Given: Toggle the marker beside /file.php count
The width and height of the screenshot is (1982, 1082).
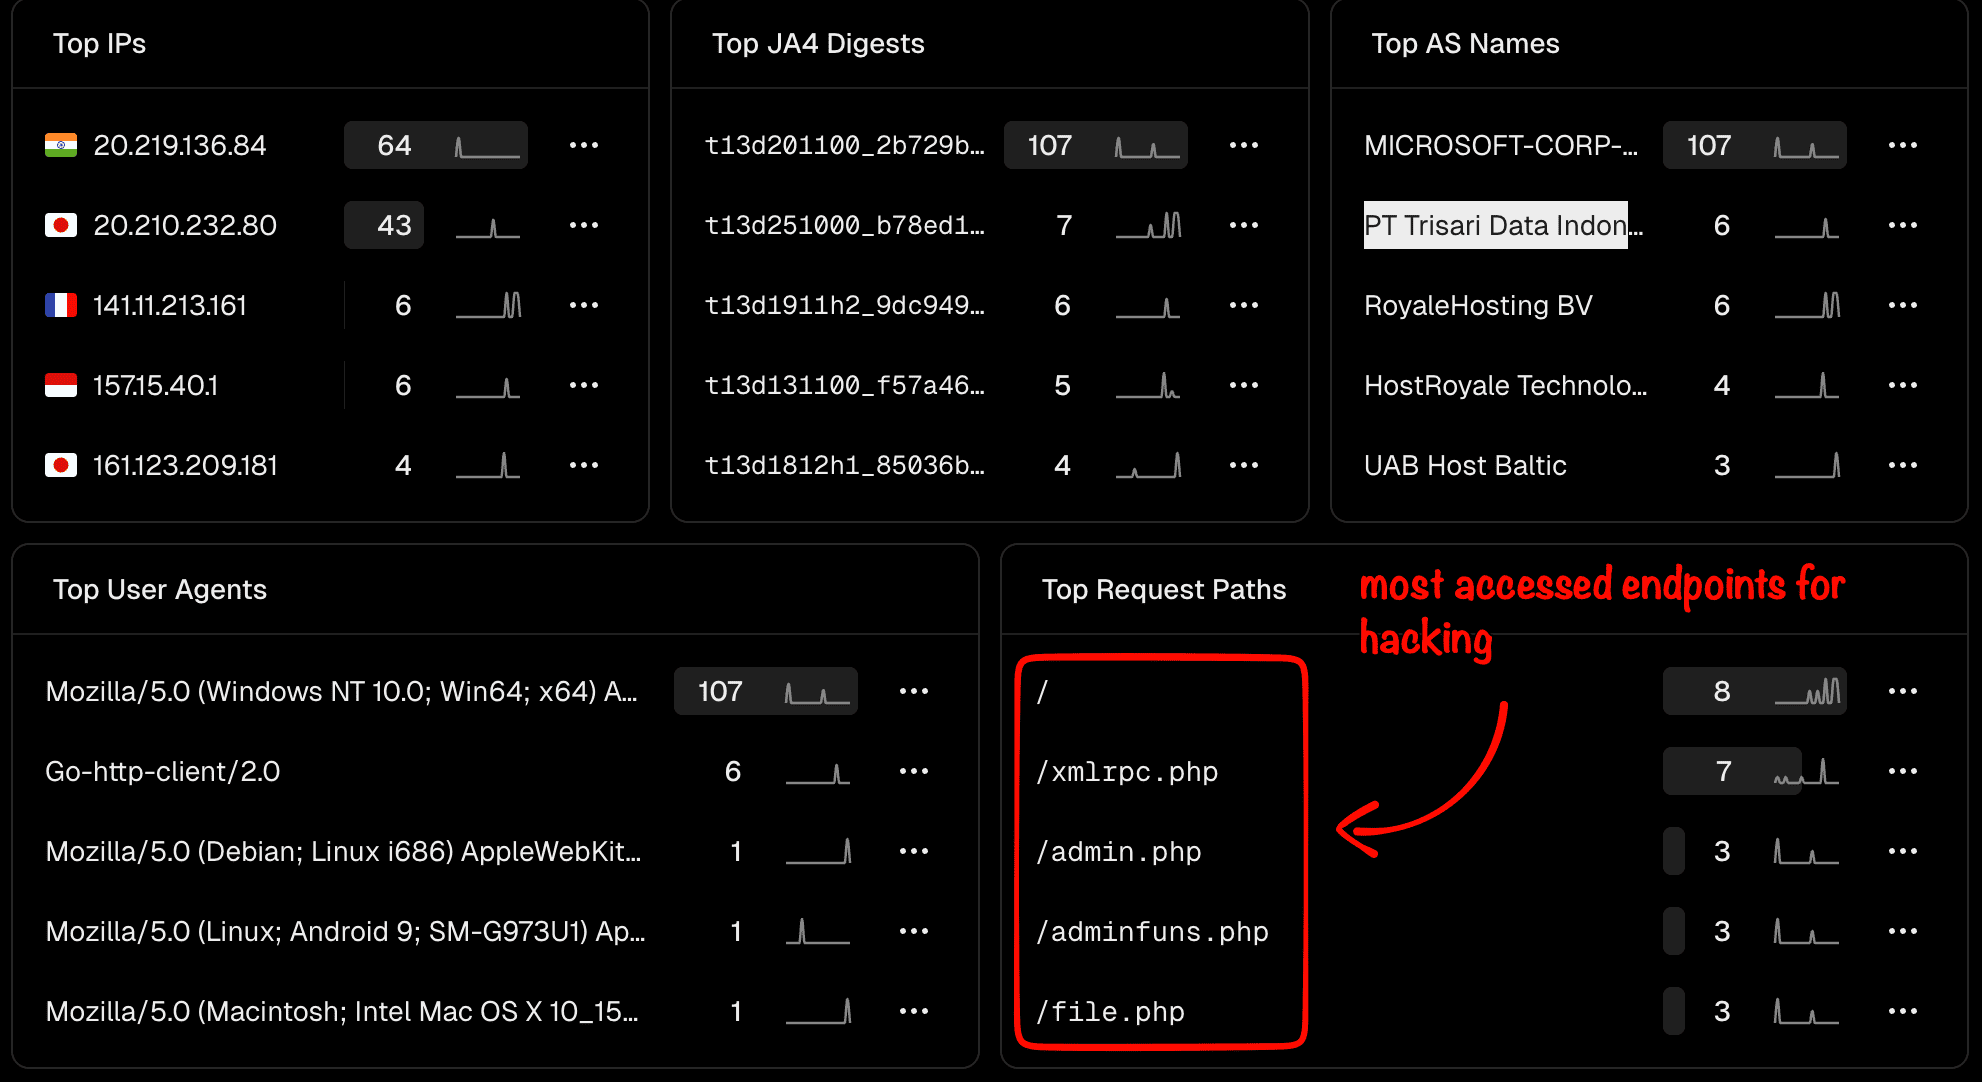Looking at the screenshot, I should click(x=1672, y=1011).
